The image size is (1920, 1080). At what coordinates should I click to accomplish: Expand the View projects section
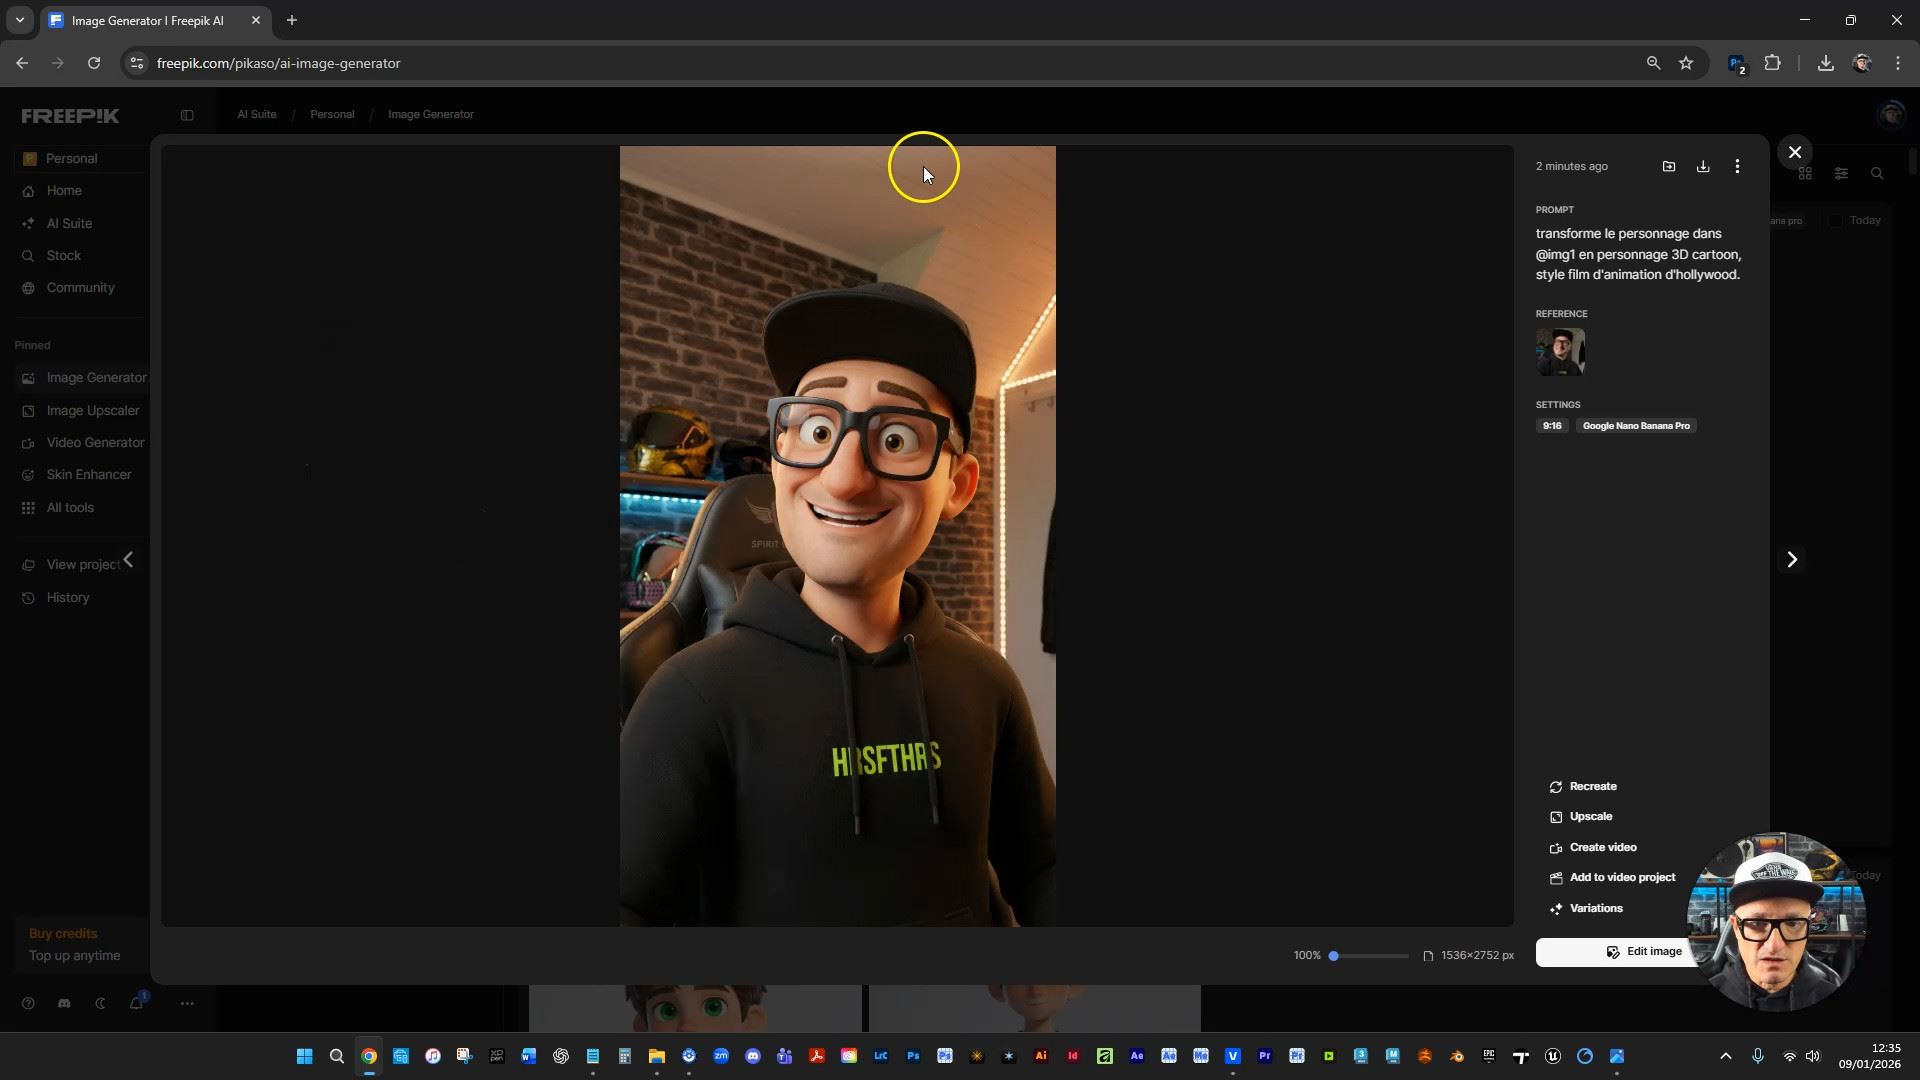128,559
